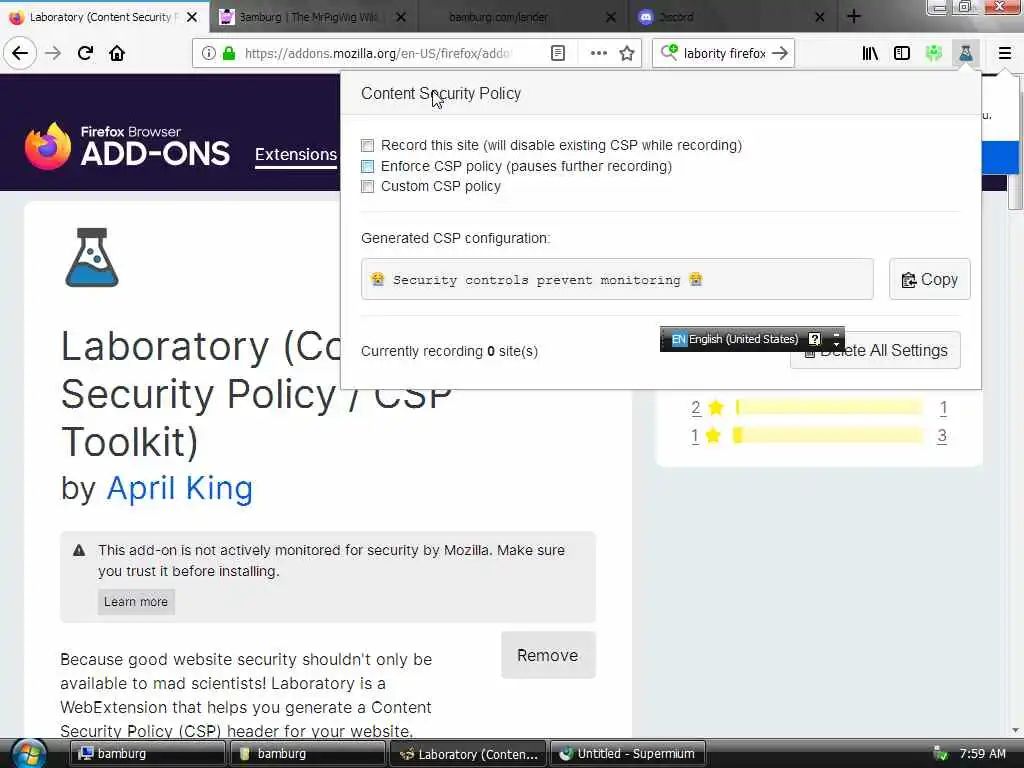1024x768 pixels.
Task: Show site information via the info icon
Action: click(x=208, y=53)
